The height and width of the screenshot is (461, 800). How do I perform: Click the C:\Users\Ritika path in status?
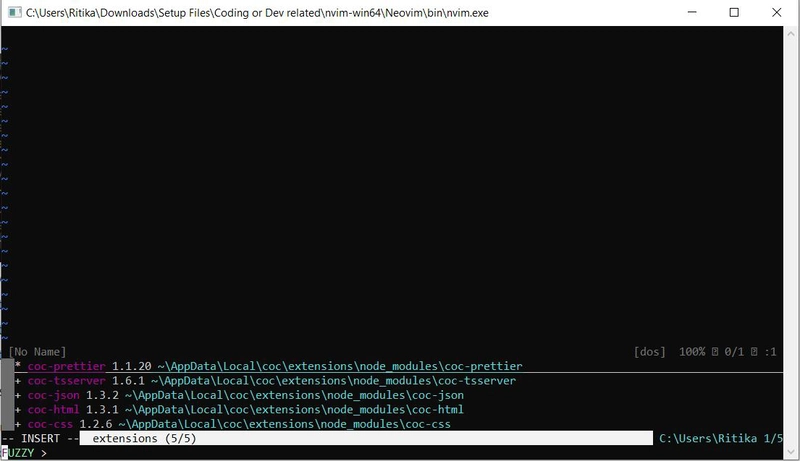click(x=708, y=439)
